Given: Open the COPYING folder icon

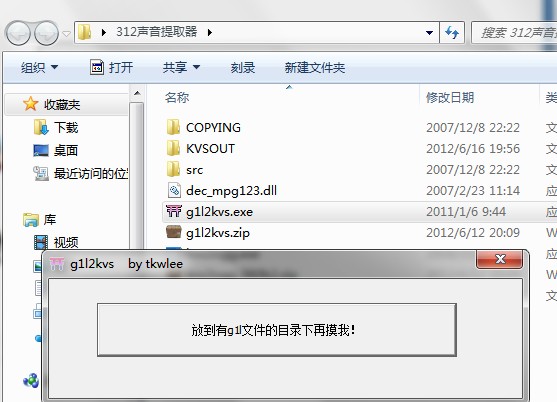Looking at the screenshot, I should point(173,127).
